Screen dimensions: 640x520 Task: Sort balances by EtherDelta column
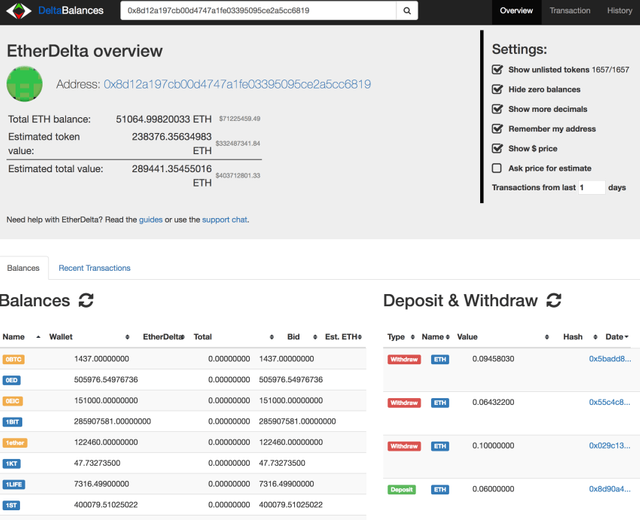pyautogui.click(x=164, y=337)
